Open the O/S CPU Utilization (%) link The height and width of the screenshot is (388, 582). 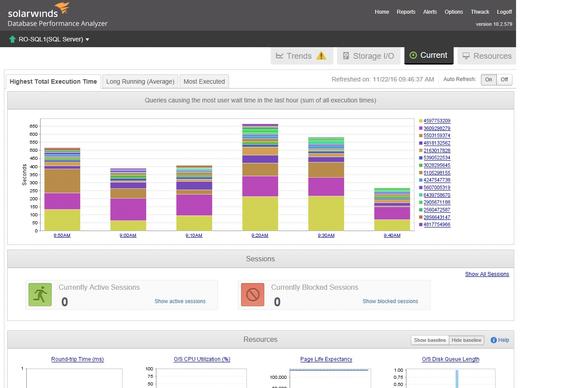click(202, 359)
